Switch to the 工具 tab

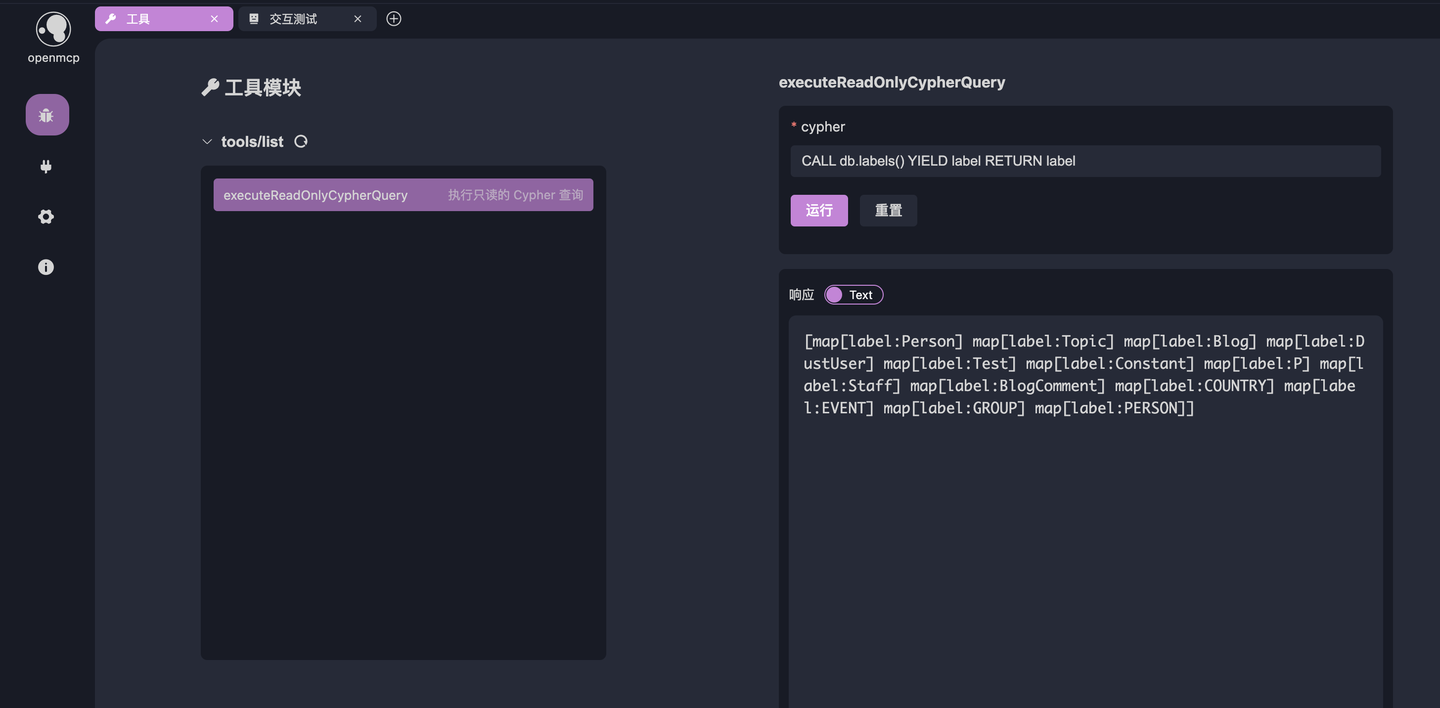click(x=164, y=19)
